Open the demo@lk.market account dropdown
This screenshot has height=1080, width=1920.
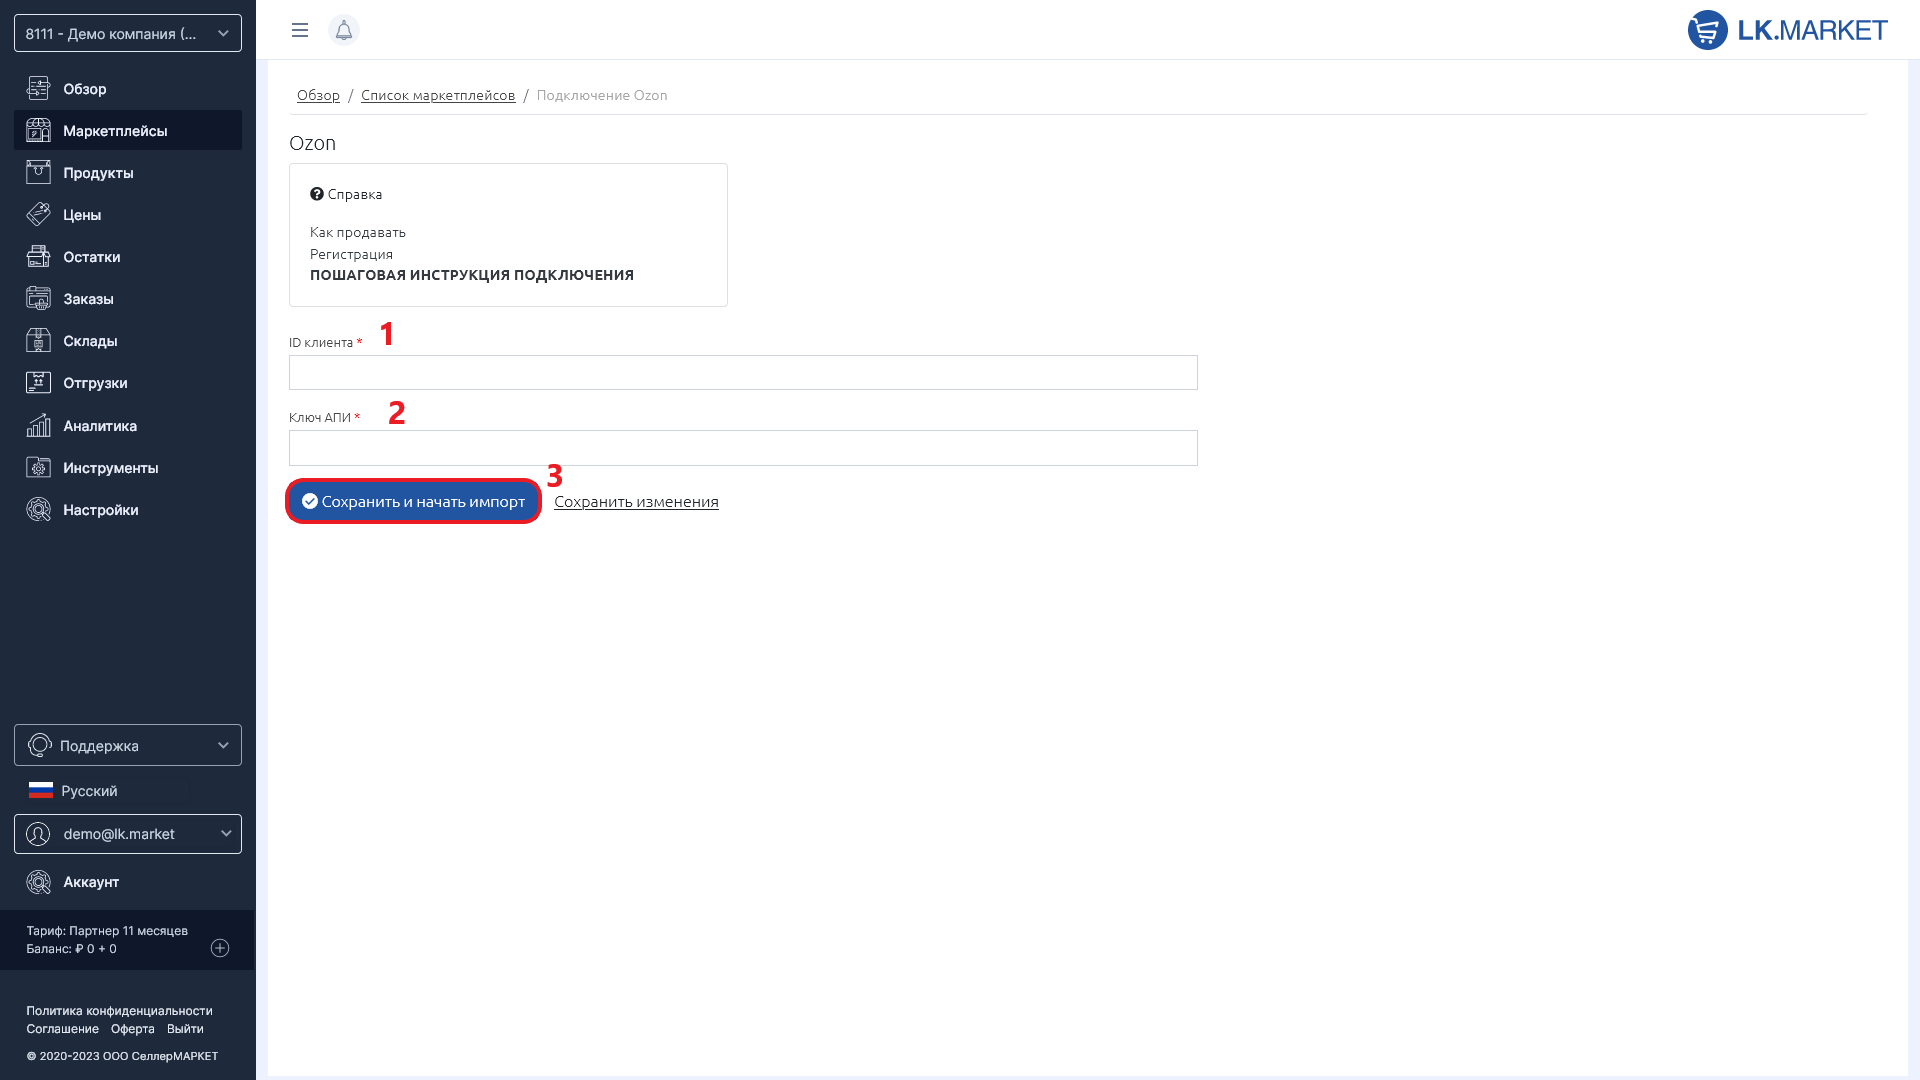128,834
